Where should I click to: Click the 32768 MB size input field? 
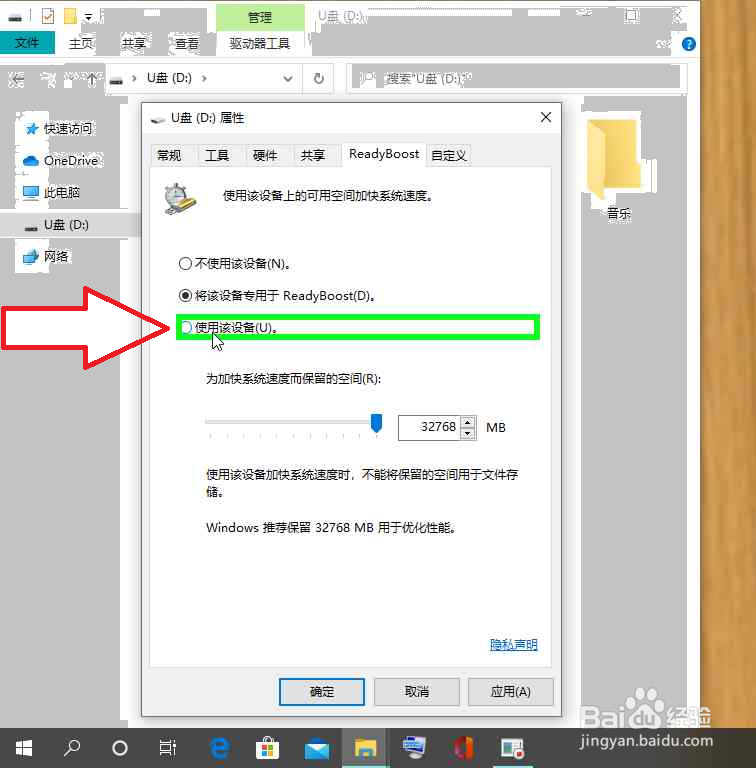click(429, 428)
